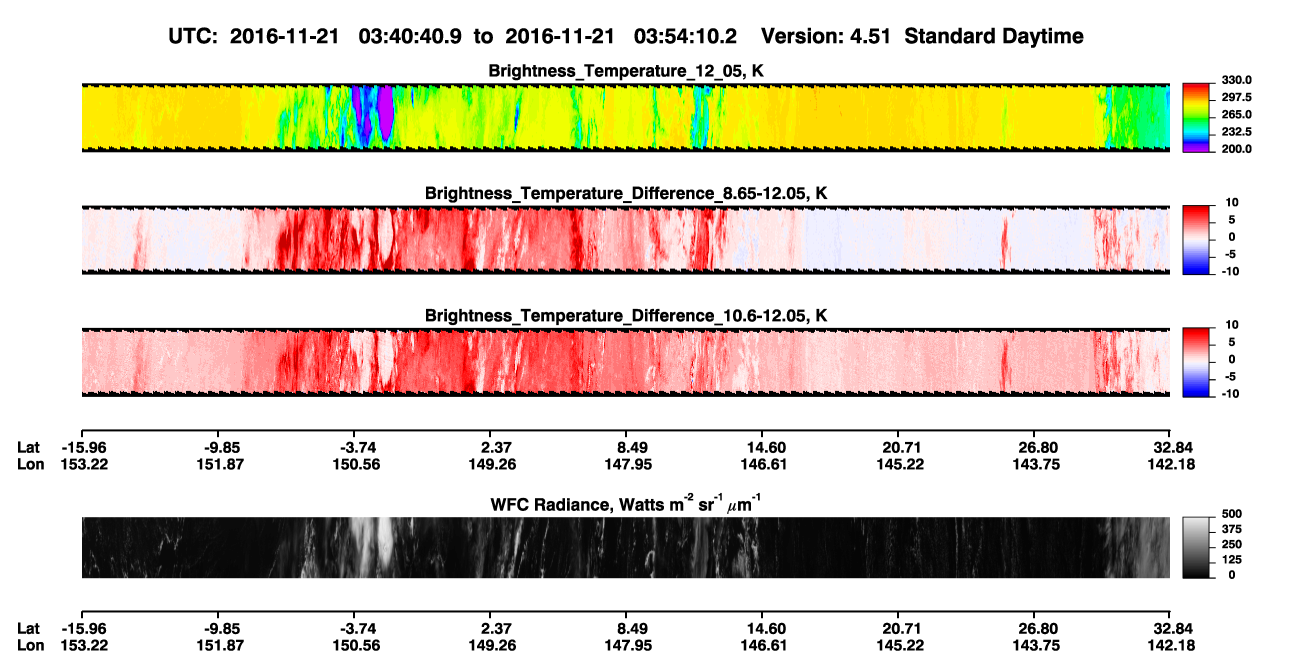The width and height of the screenshot is (1300, 667).
Task: Click the 10.6-12.05 difference image strip
Action: pos(626,362)
